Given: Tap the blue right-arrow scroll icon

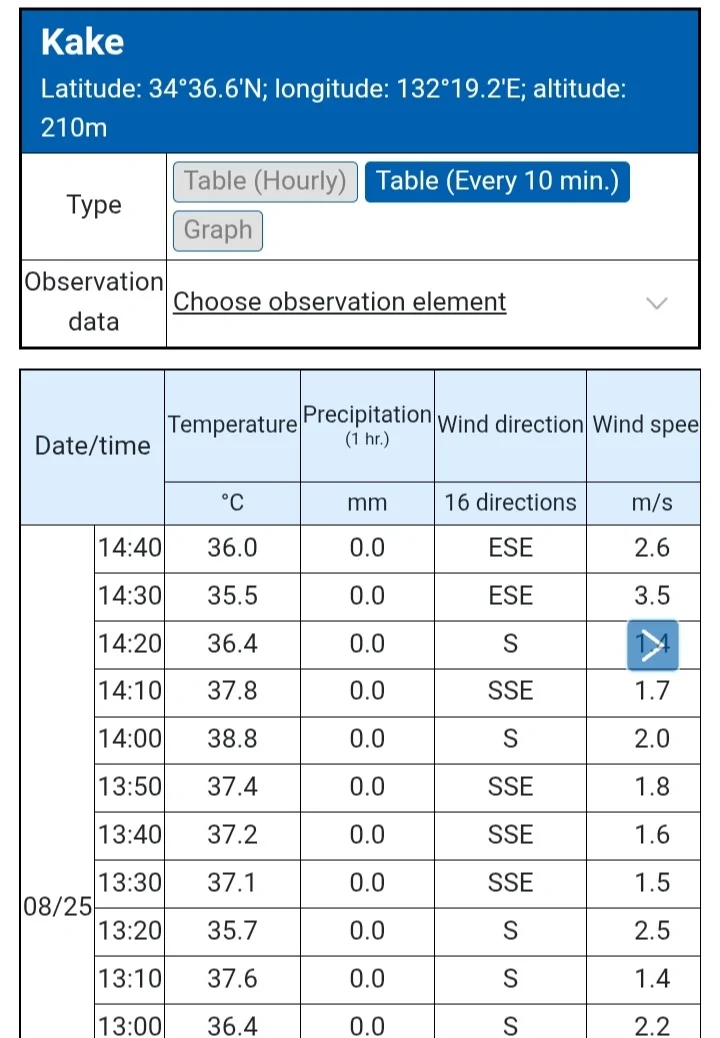Looking at the screenshot, I should (652, 645).
